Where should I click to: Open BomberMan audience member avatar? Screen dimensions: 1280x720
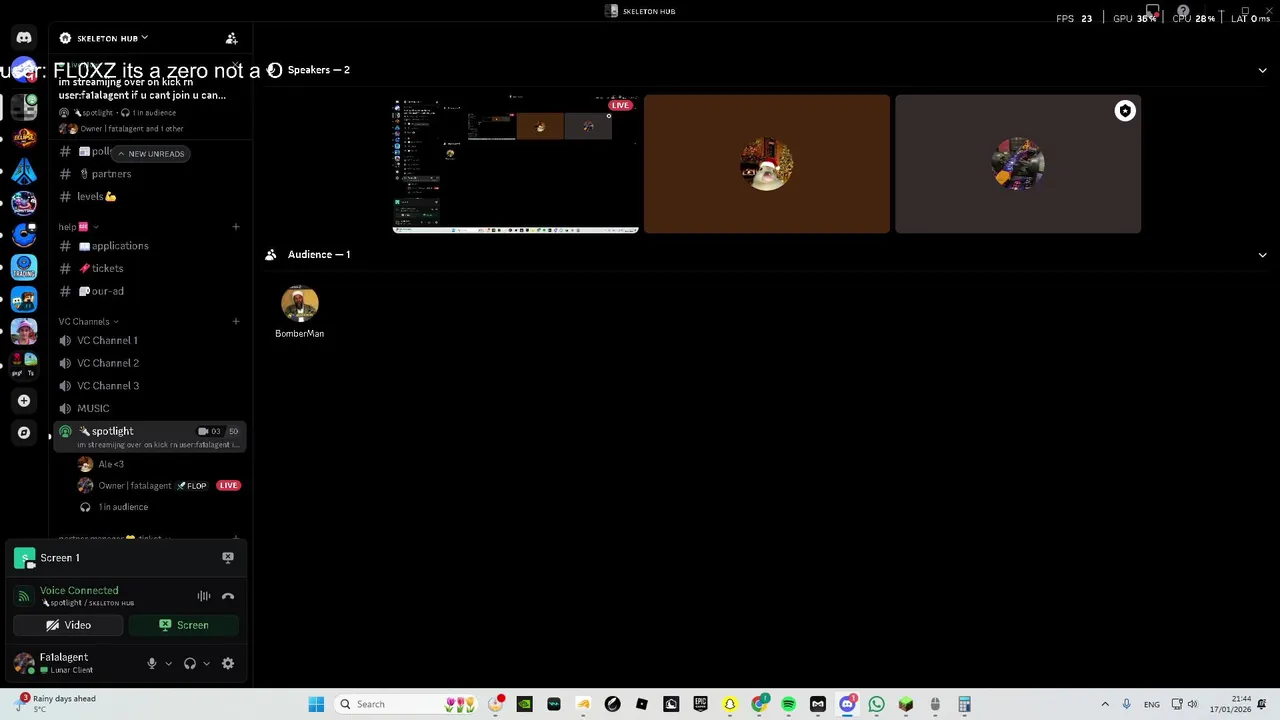click(x=299, y=304)
